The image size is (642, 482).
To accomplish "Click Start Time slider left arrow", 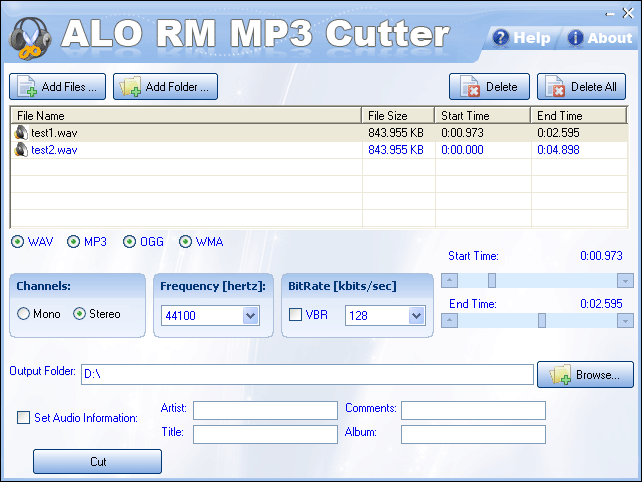I will (450, 281).
